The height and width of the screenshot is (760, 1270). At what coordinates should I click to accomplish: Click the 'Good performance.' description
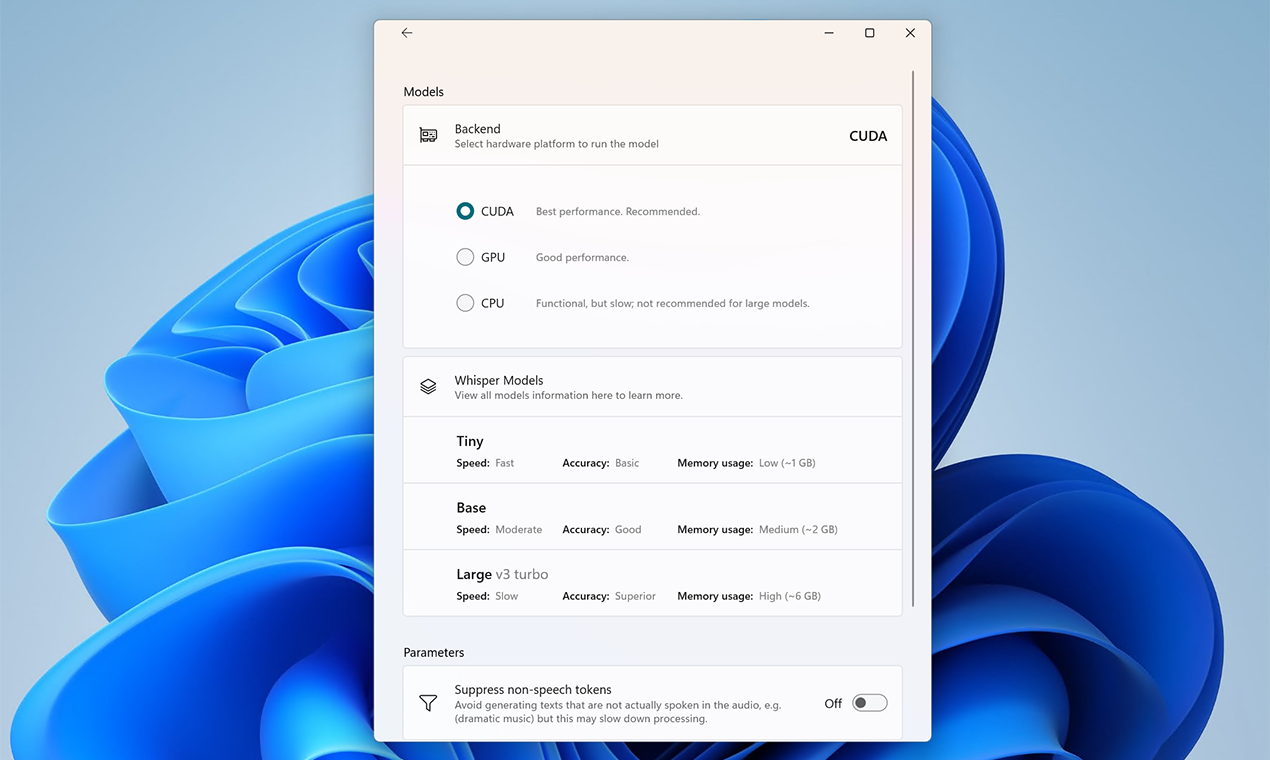coord(582,258)
